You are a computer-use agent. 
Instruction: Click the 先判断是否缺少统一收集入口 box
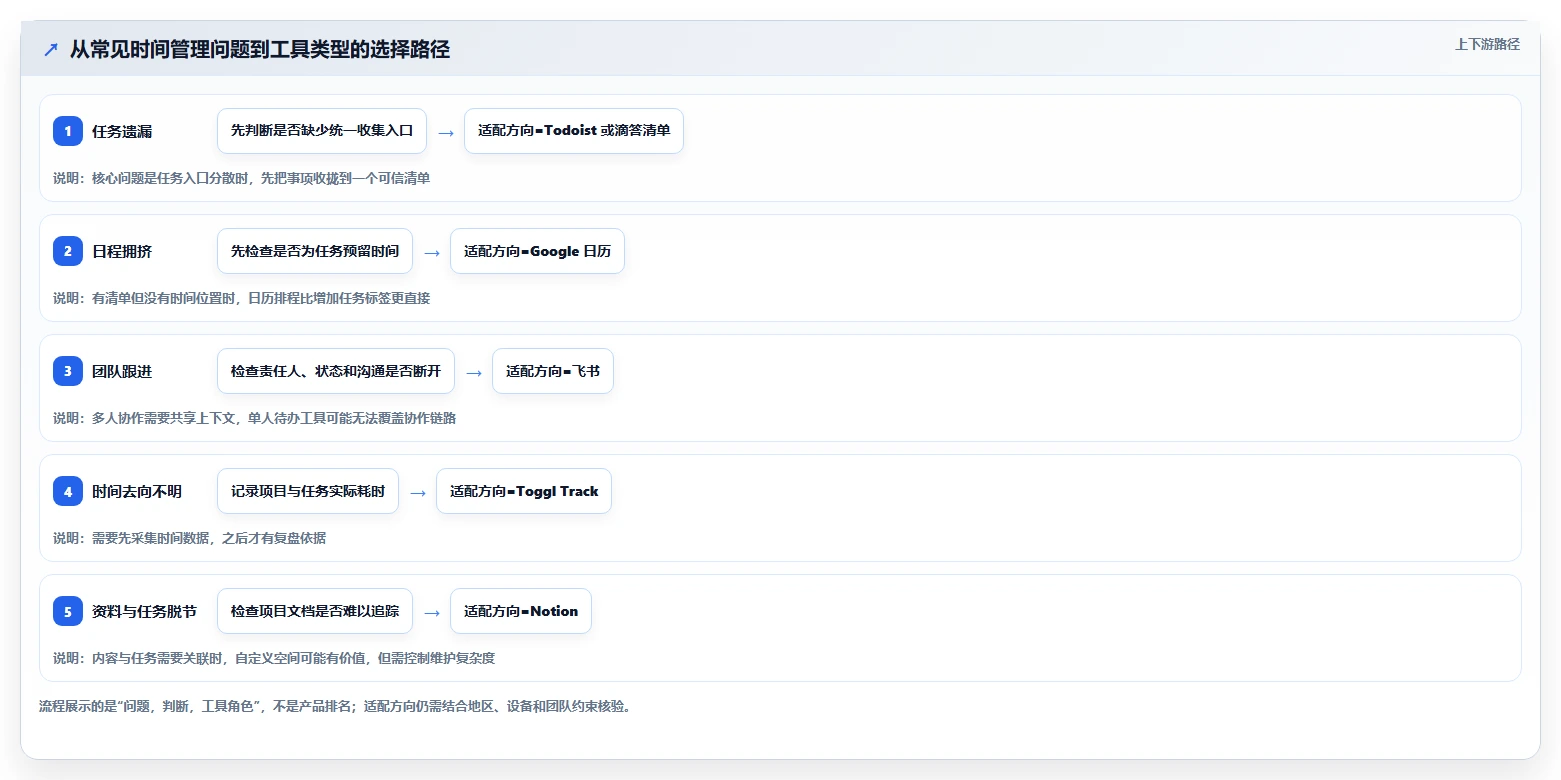(322, 131)
